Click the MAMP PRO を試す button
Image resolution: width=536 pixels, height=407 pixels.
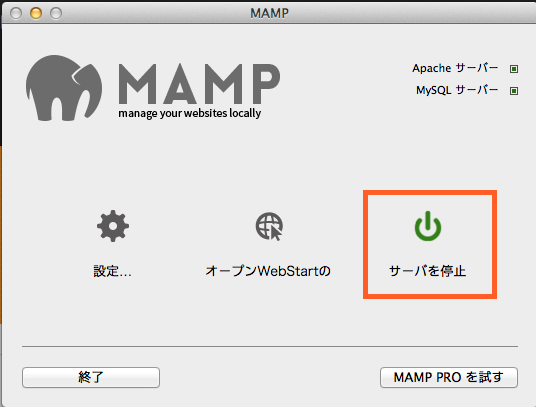(449, 377)
